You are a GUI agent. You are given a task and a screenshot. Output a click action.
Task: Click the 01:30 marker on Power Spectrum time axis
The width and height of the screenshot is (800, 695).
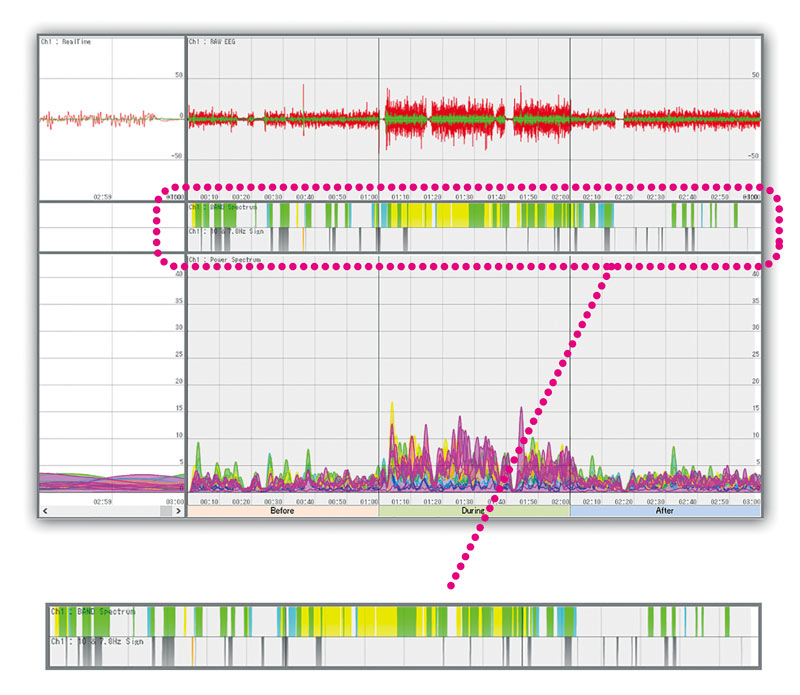point(464,501)
